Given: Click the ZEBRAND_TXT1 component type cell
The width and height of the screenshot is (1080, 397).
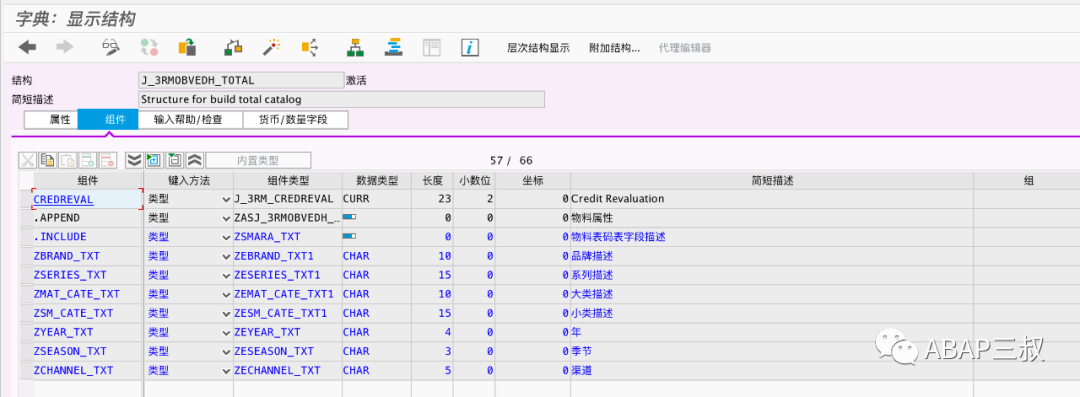Looking at the screenshot, I should point(287,256).
